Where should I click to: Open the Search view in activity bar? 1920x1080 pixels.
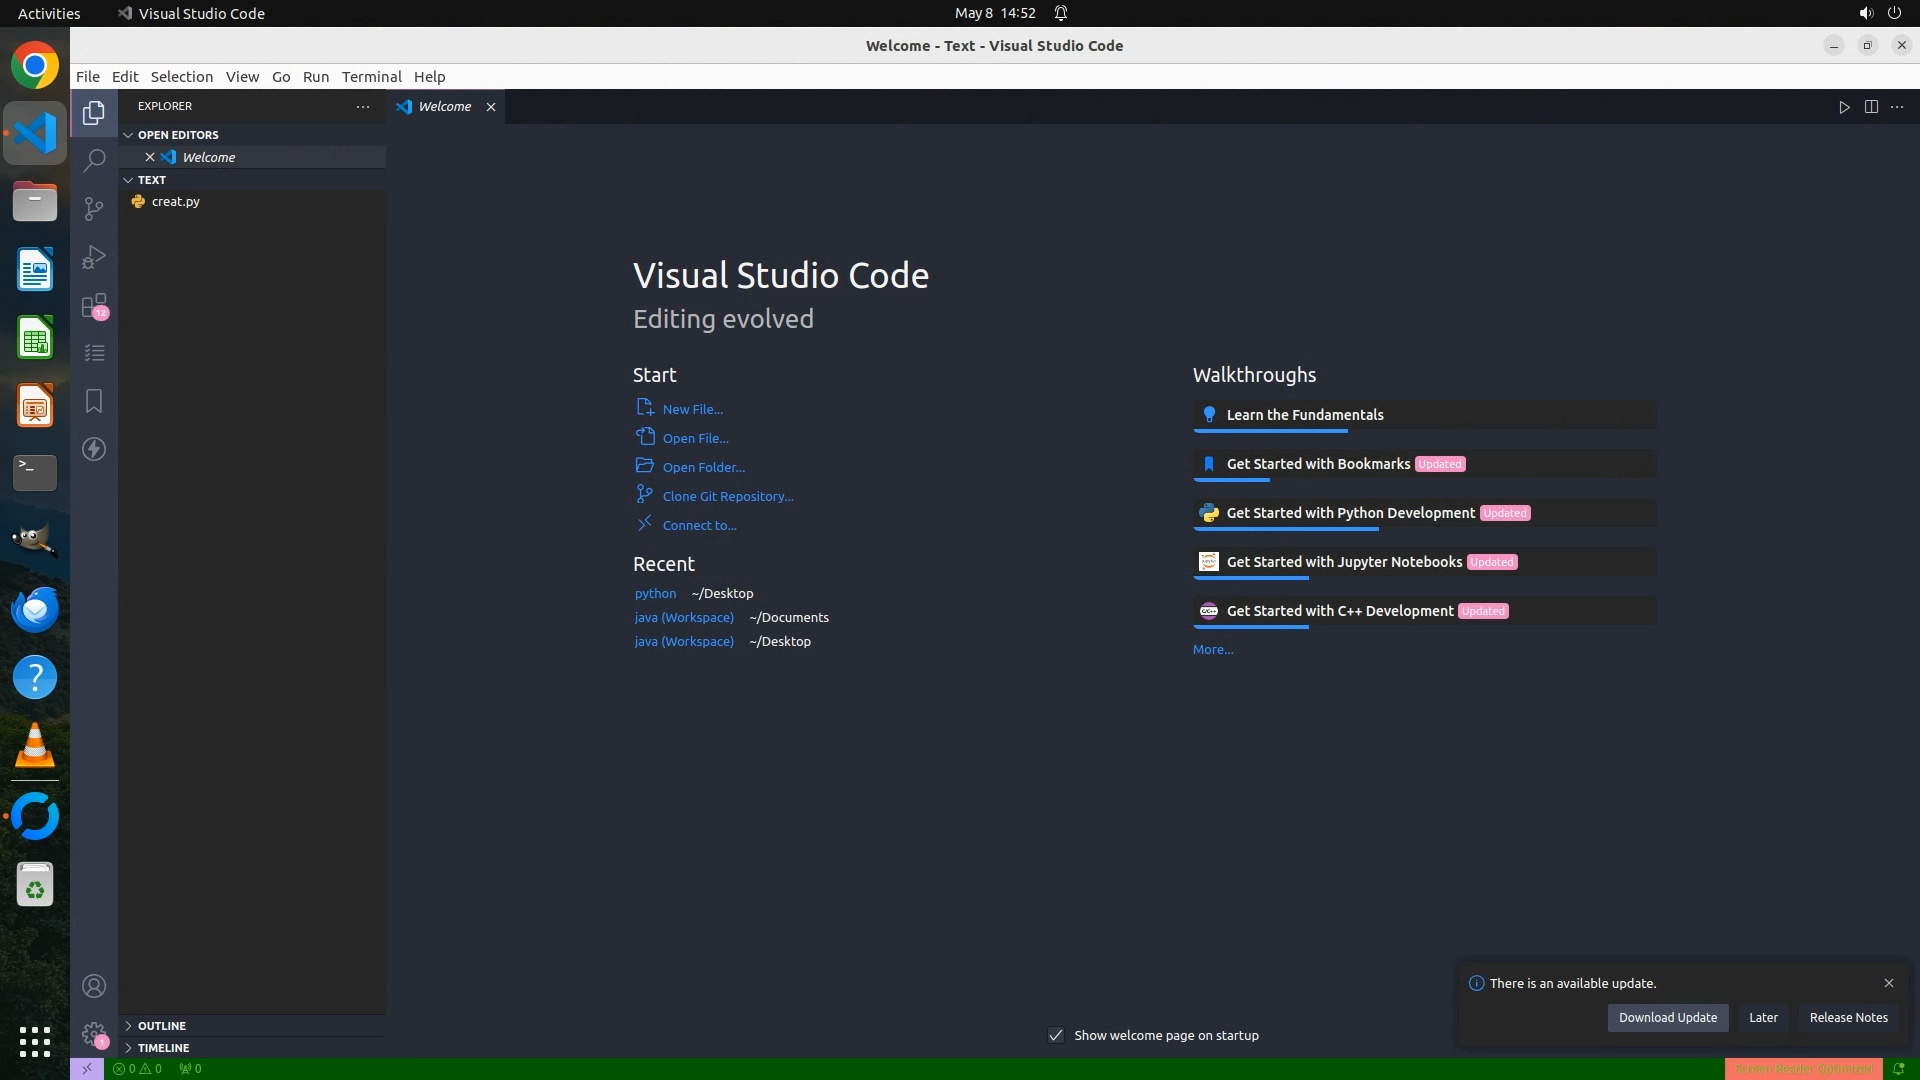[94, 160]
